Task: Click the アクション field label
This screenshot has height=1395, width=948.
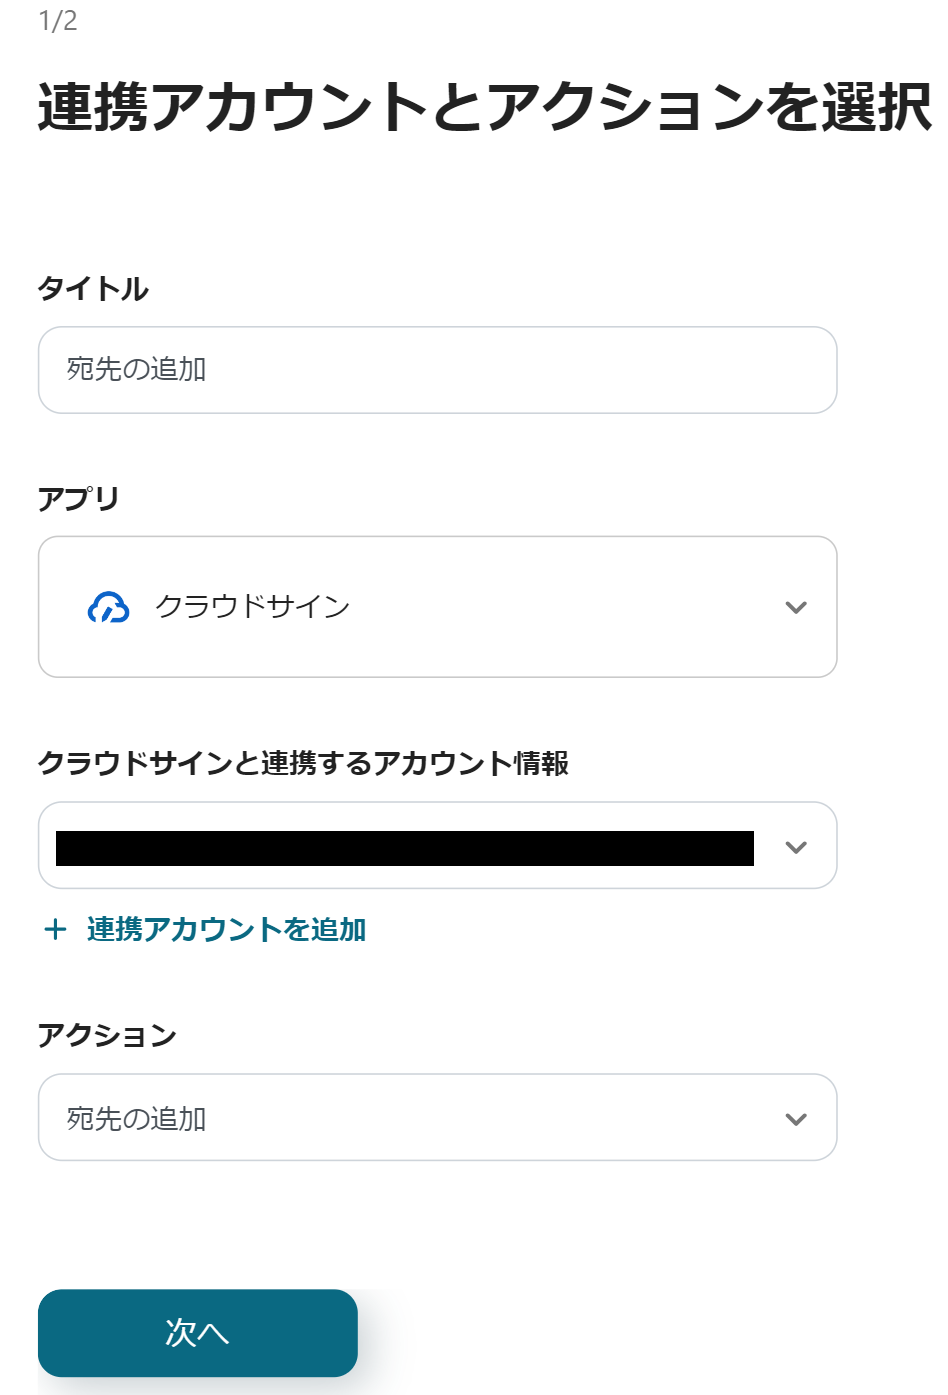Action: tap(107, 1036)
